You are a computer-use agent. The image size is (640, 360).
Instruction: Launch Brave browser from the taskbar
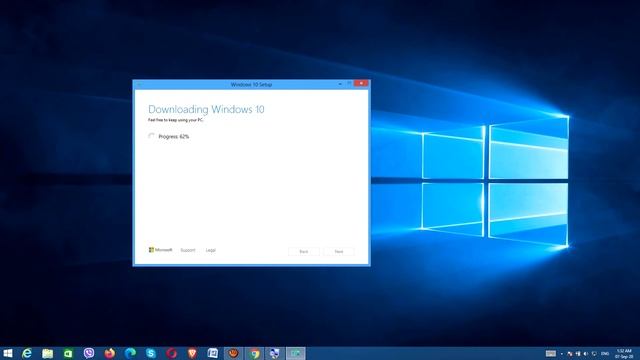pos(192,353)
